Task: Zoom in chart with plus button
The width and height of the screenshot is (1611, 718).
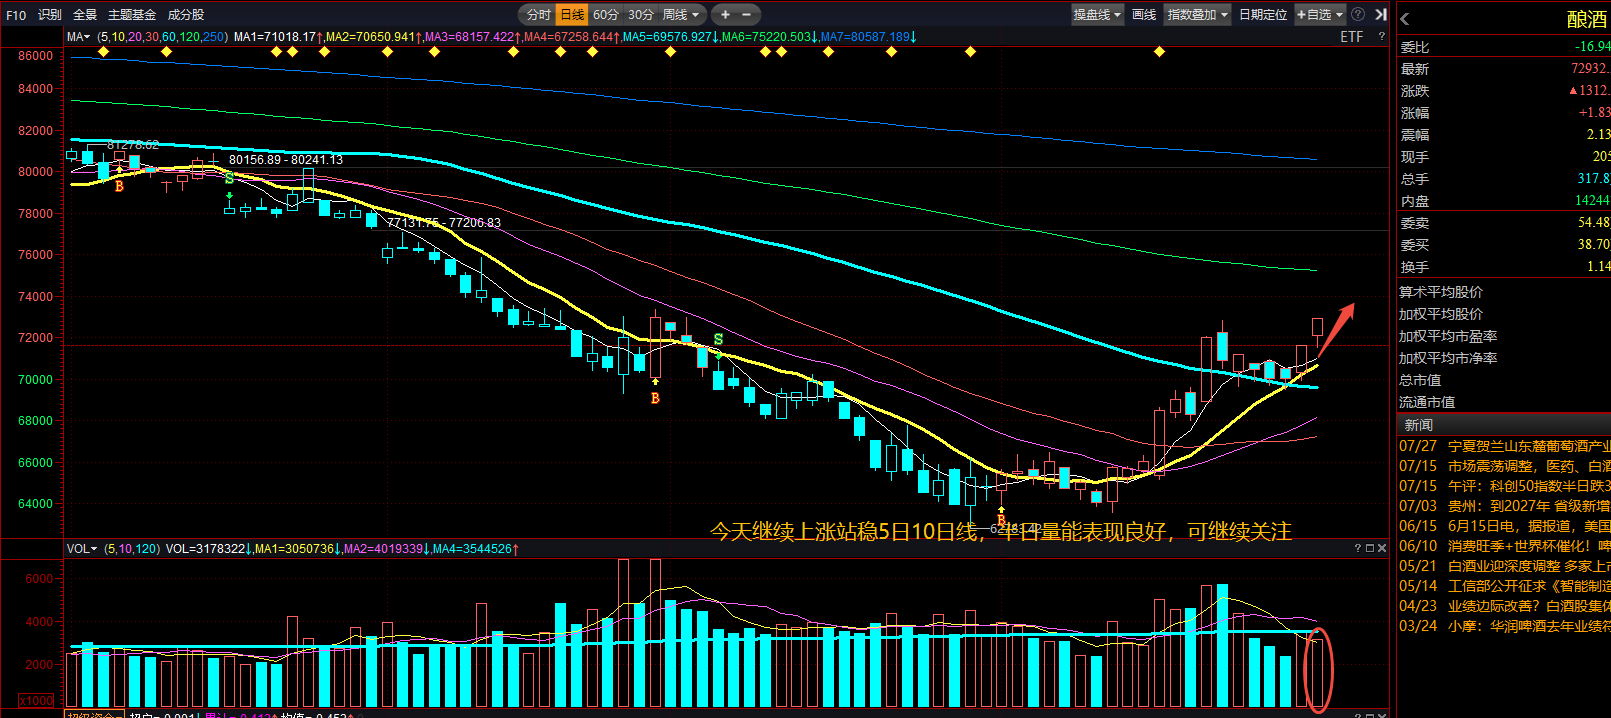Action: point(725,15)
